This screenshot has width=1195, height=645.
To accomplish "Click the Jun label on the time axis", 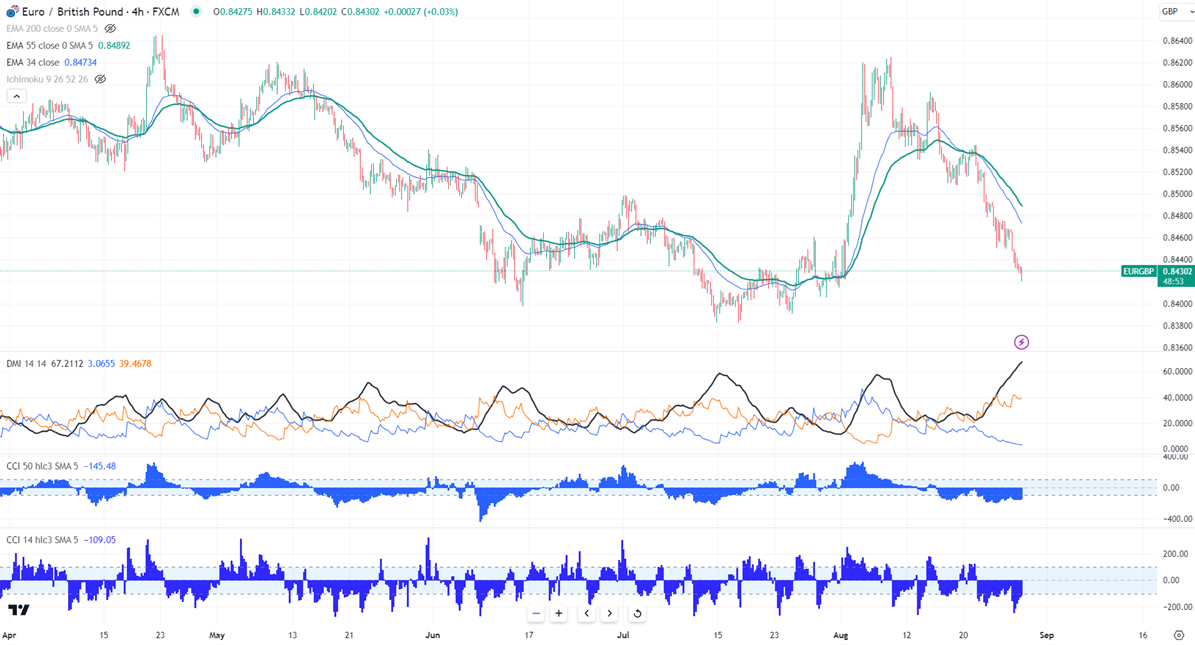I will [433, 635].
